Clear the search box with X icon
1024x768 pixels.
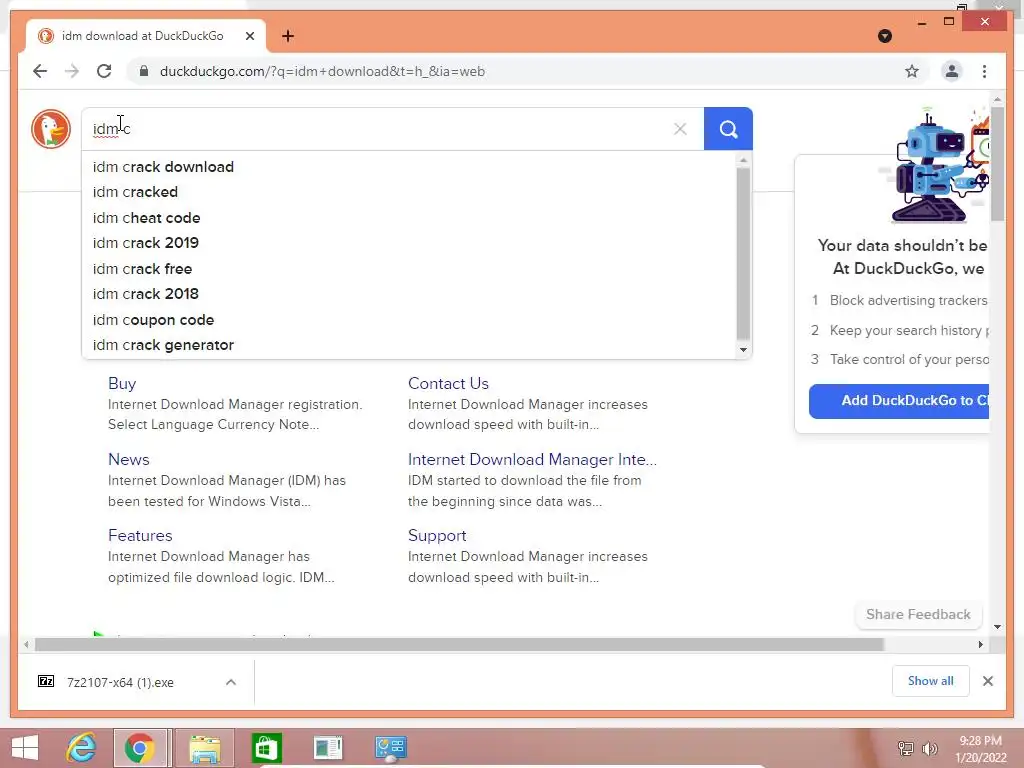tap(680, 129)
